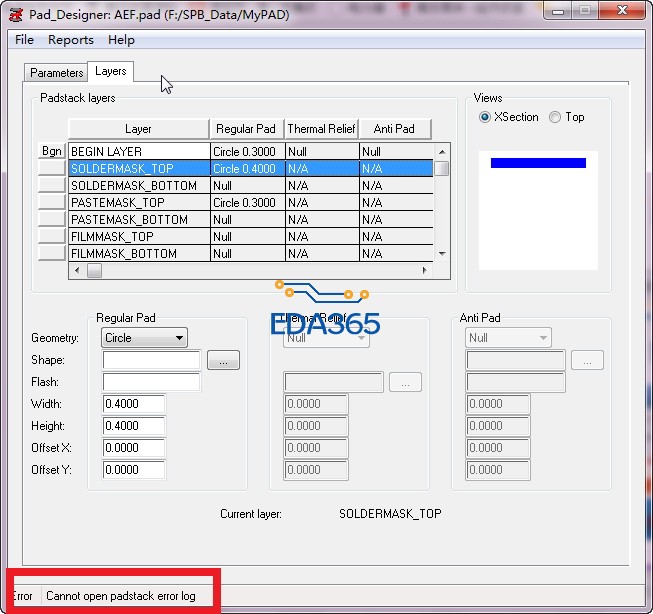Click the row button beside PASTEMASK_TOP
Screen dimensions: 653x614
tap(52, 202)
